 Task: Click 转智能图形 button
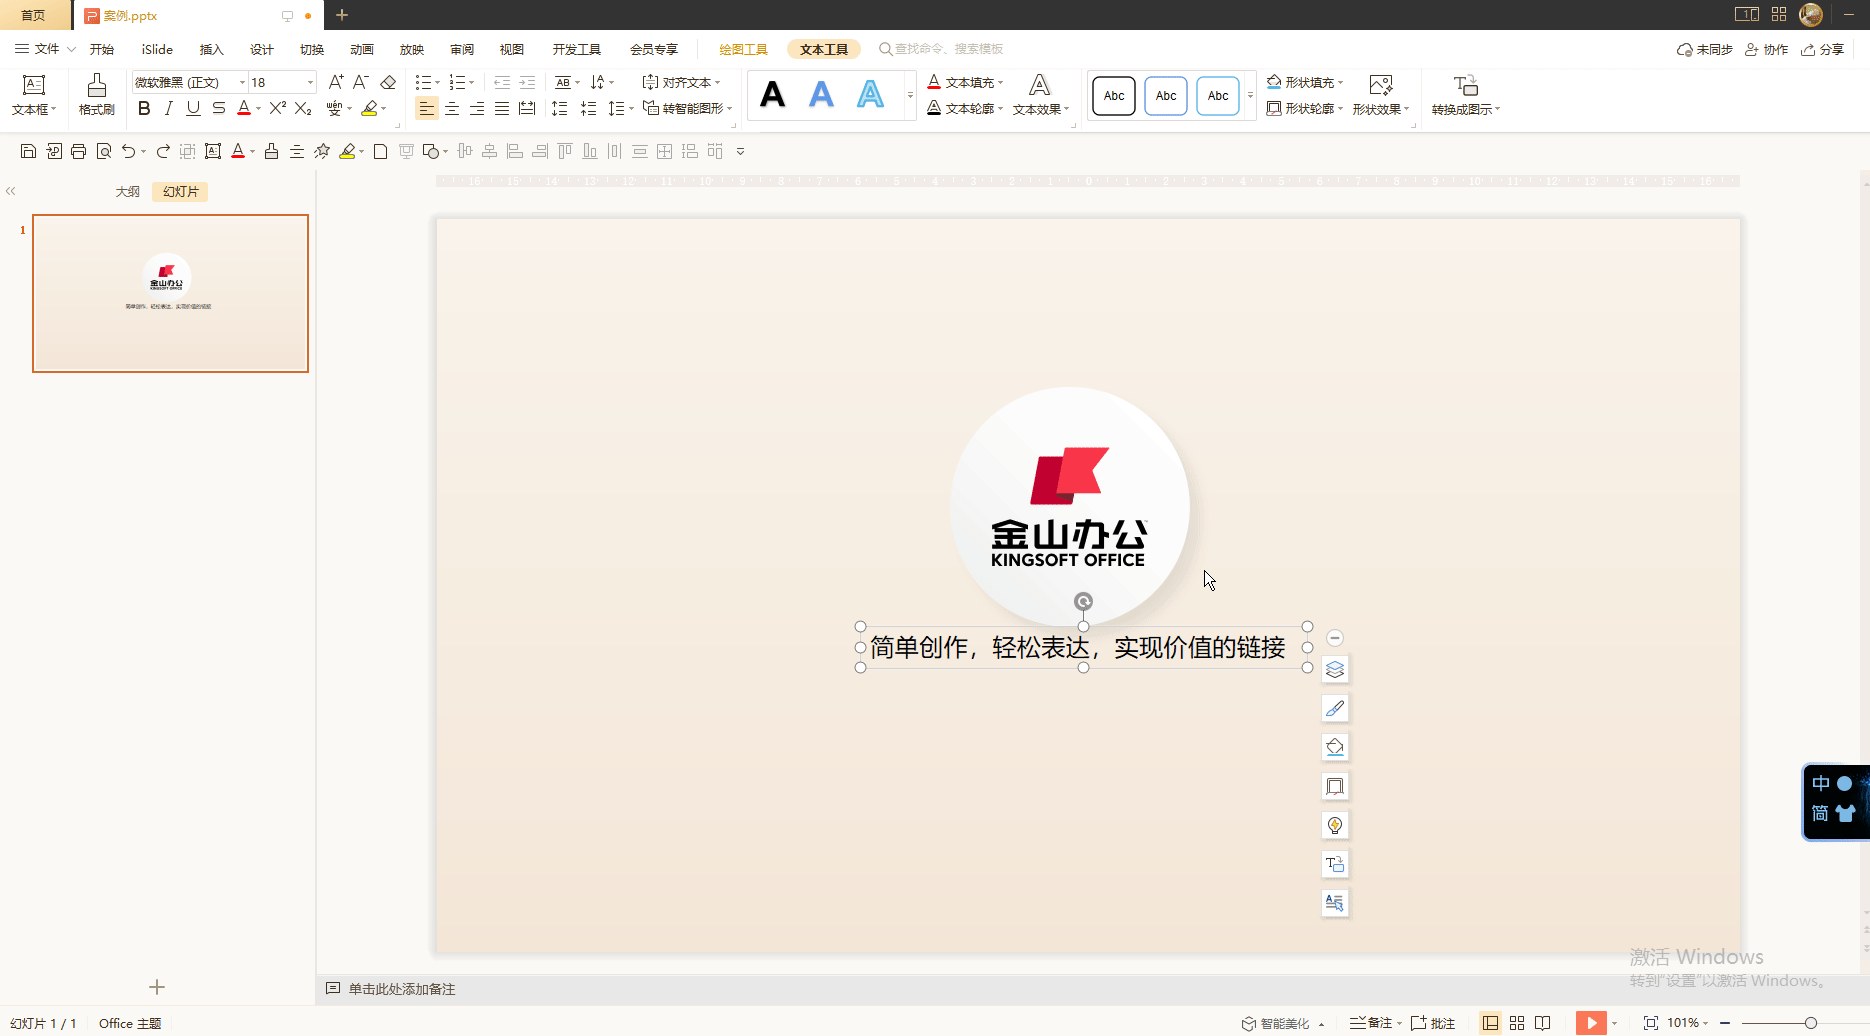point(687,108)
